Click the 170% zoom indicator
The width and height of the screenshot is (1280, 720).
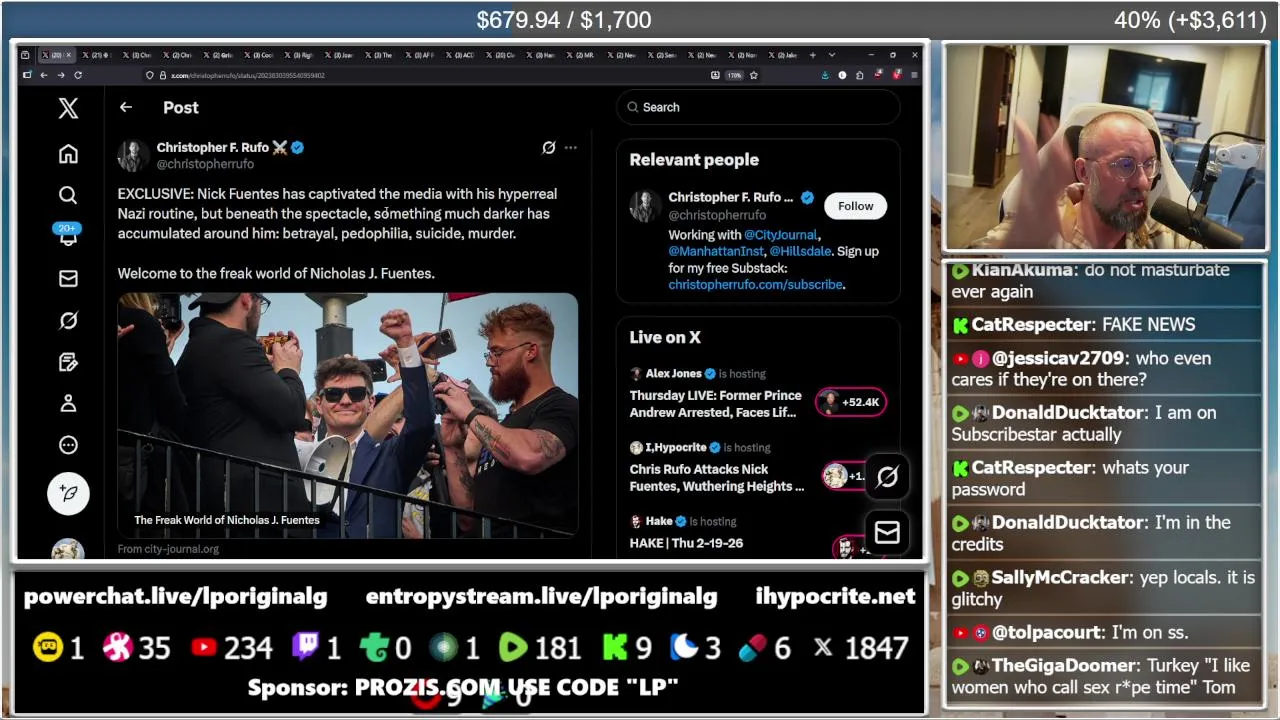tap(734, 75)
